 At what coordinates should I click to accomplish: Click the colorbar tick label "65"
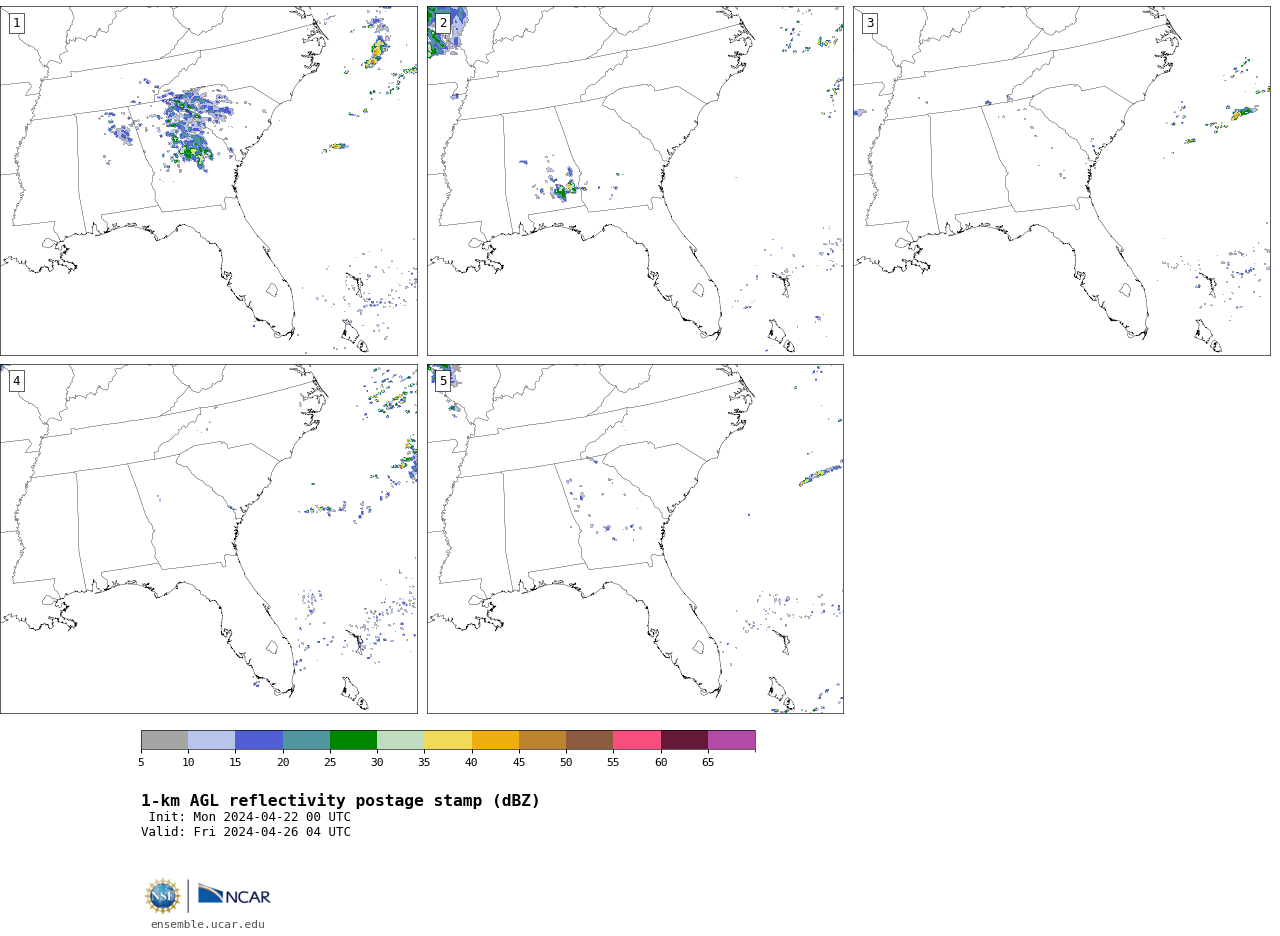click(x=708, y=763)
